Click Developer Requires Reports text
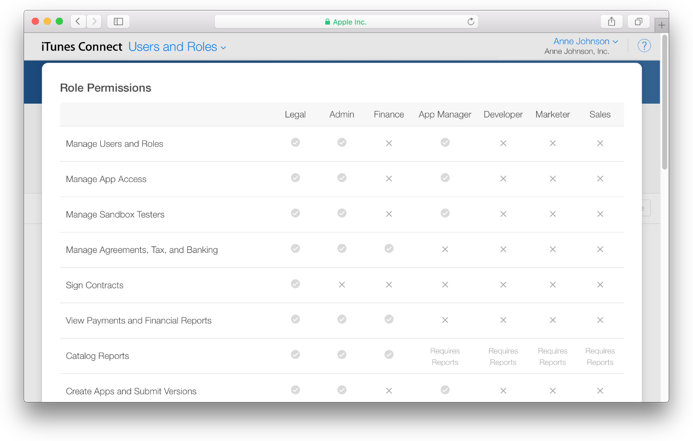The height and width of the screenshot is (441, 693). 503,357
